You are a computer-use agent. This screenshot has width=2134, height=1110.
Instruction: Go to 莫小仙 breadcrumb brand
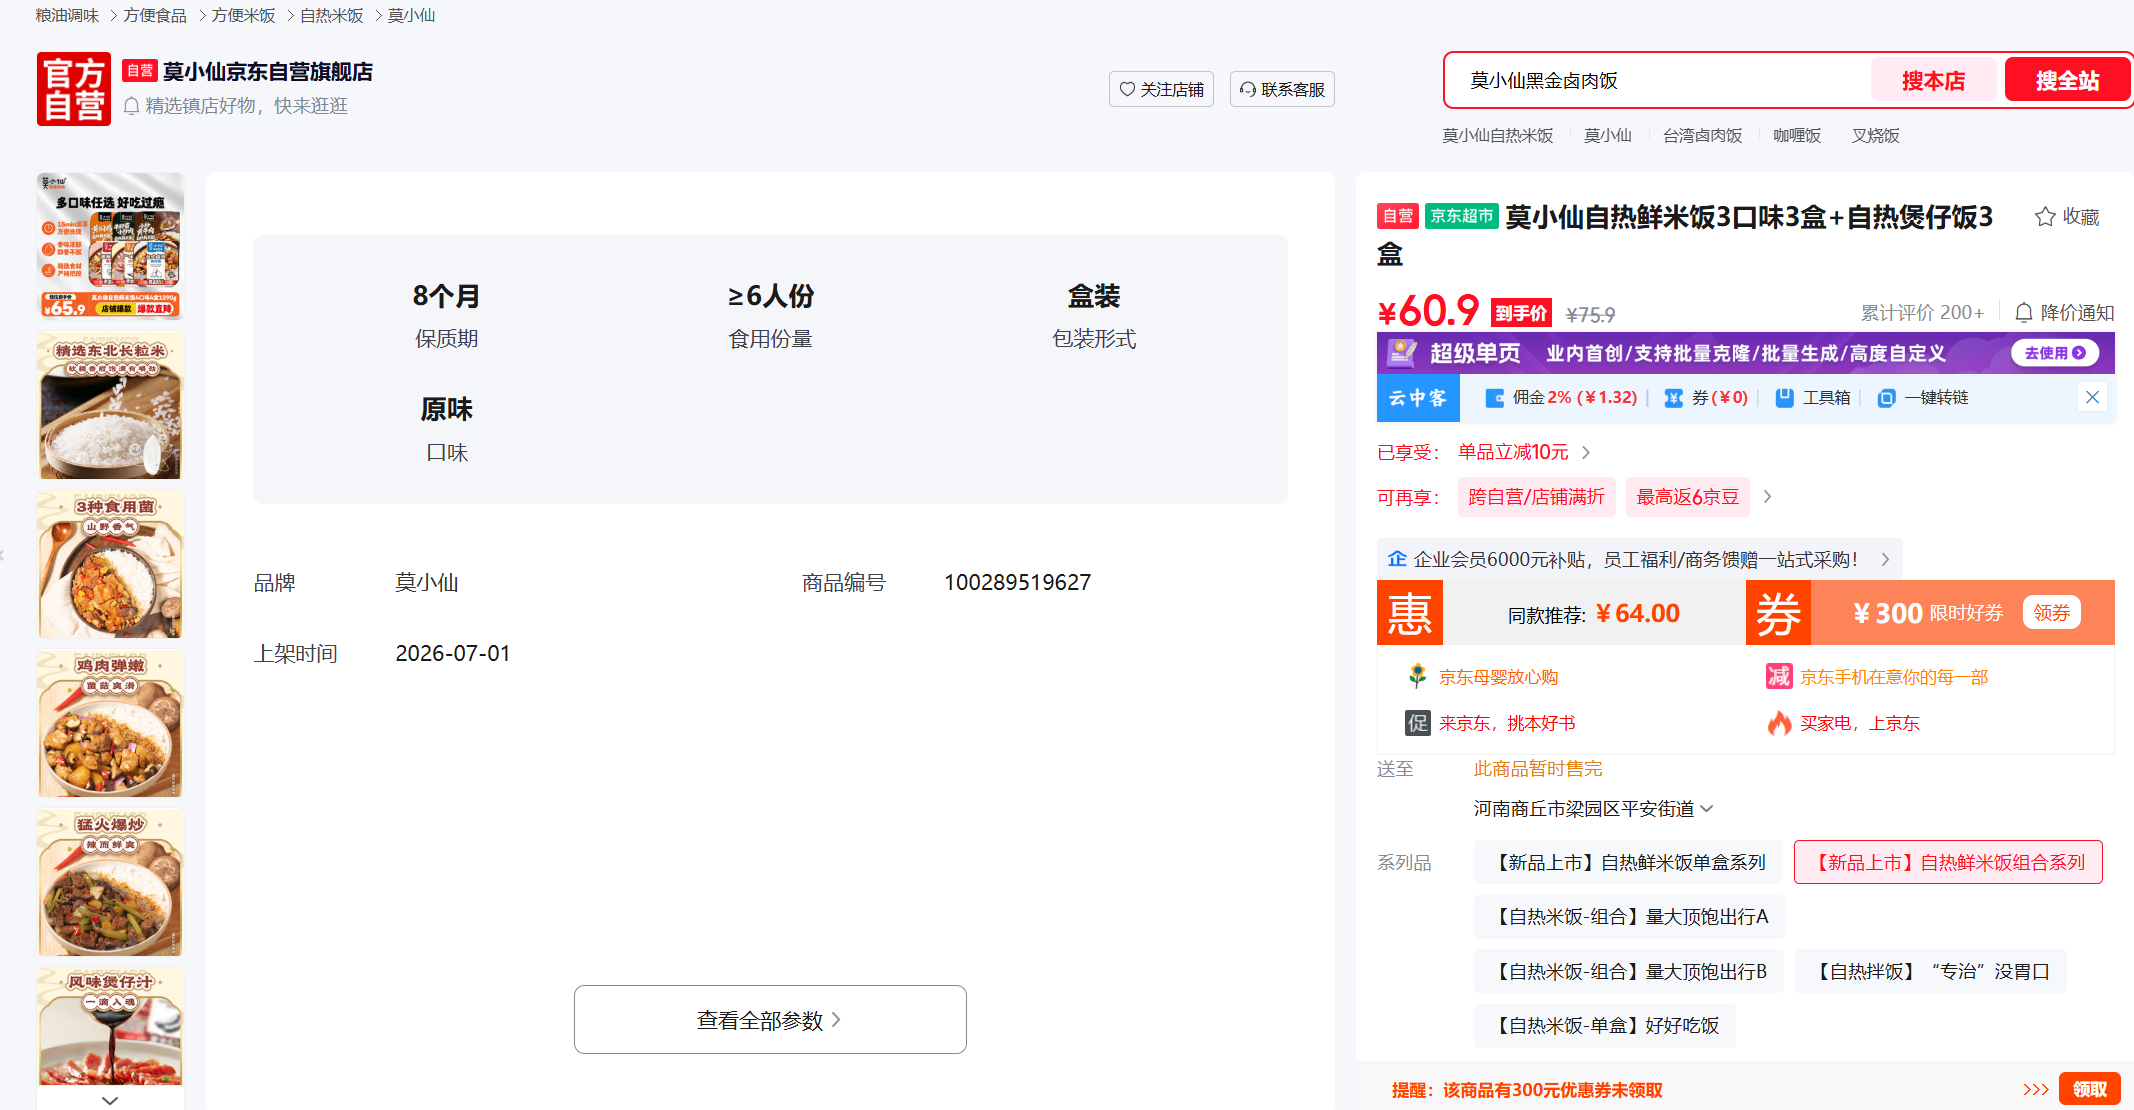pos(411,16)
